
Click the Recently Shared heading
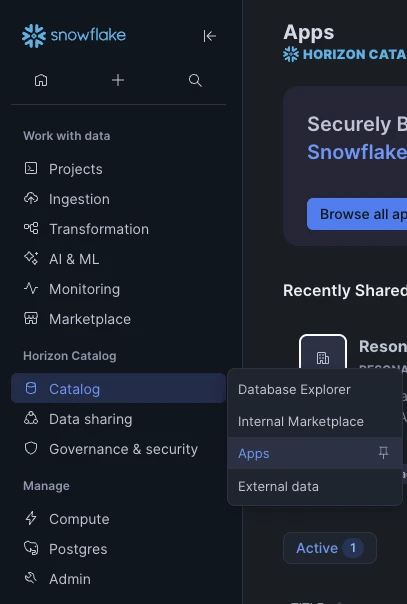click(x=345, y=290)
